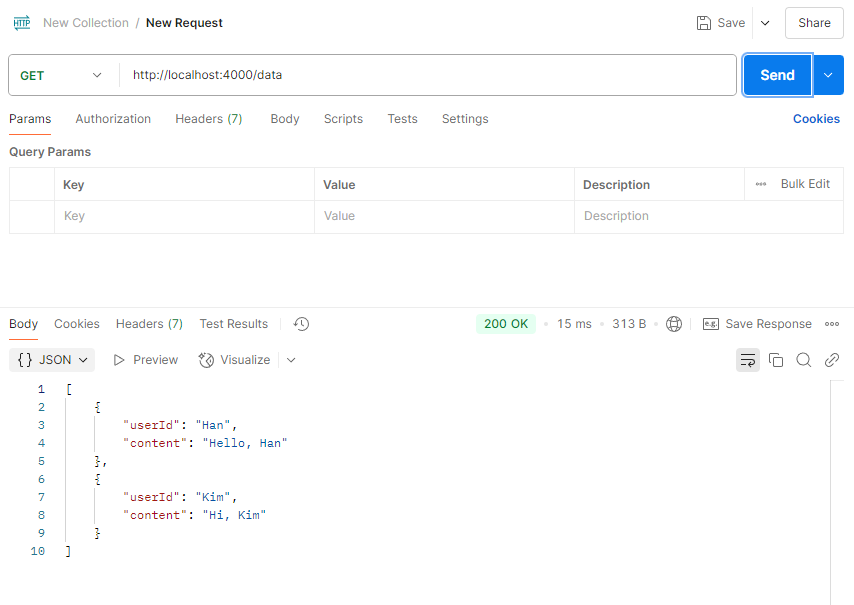Image resolution: width=854 pixels, height=605 pixels.
Task: Click Save Response
Action: tap(768, 324)
